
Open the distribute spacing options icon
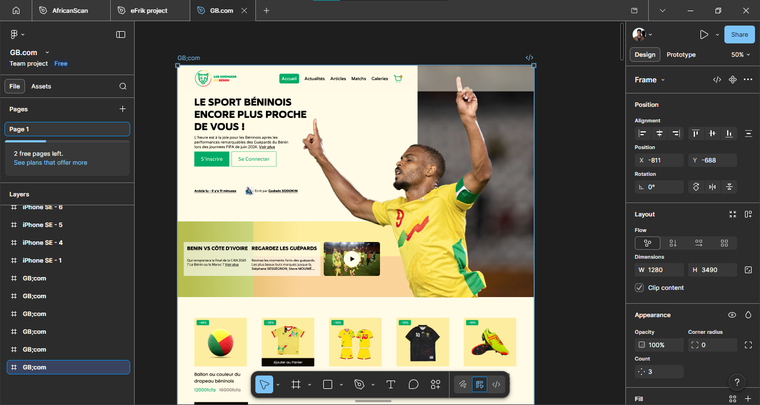coord(748,134)
